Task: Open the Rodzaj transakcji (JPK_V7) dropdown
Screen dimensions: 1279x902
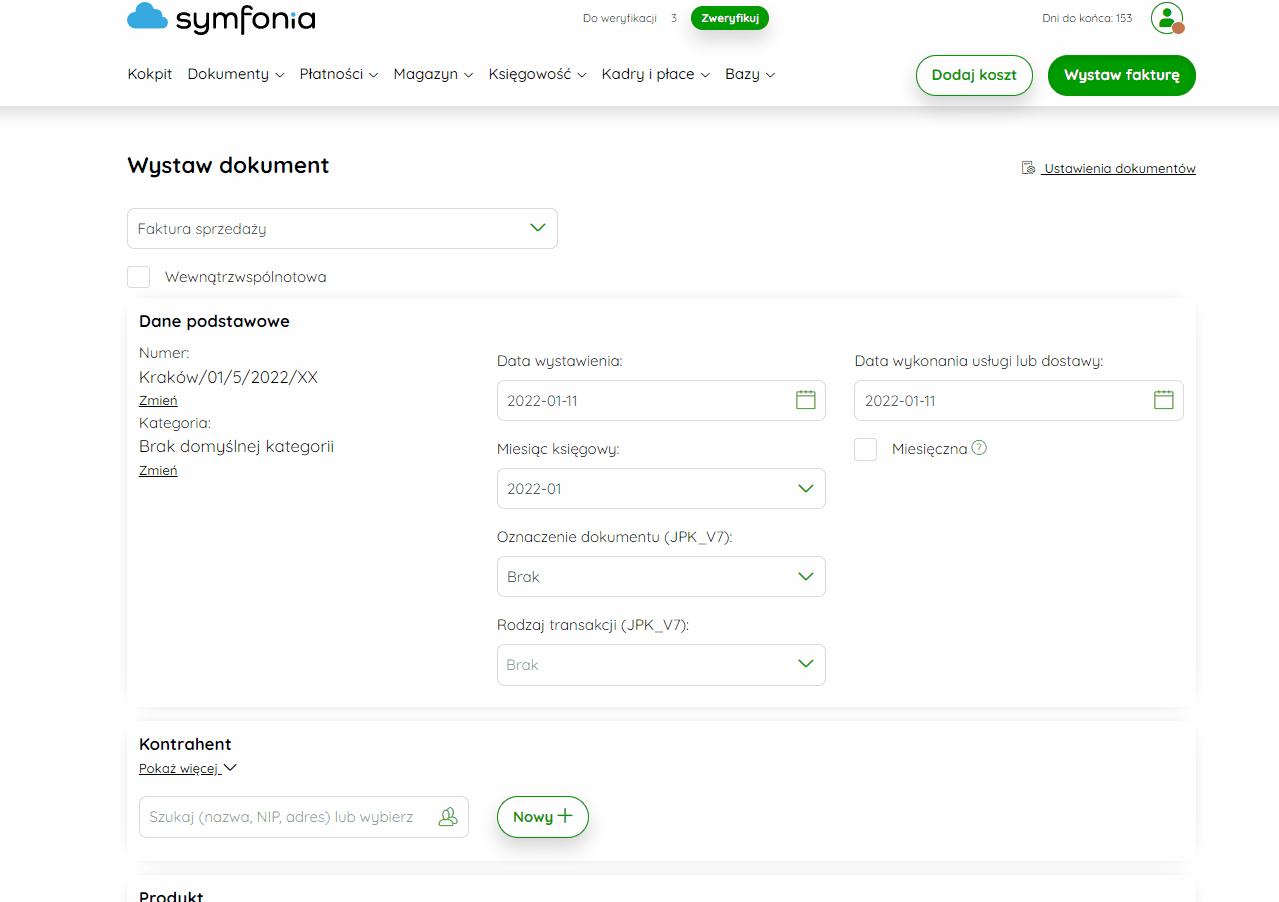Action: pyautogui.click(x=661, y=664)
